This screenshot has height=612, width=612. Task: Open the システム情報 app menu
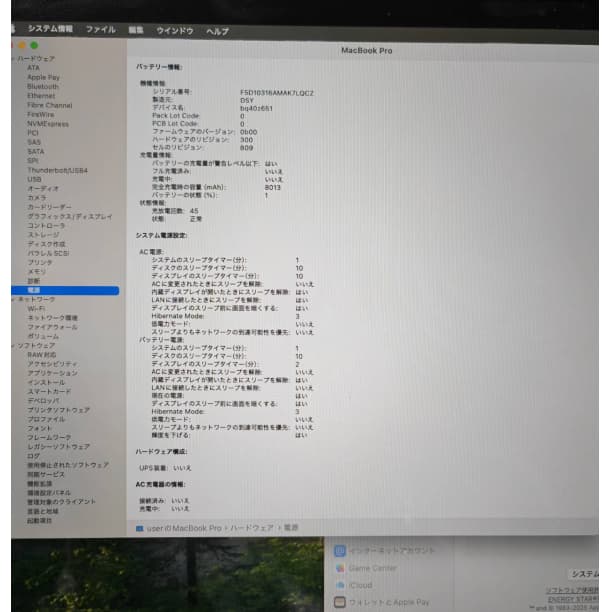[50, 28]
